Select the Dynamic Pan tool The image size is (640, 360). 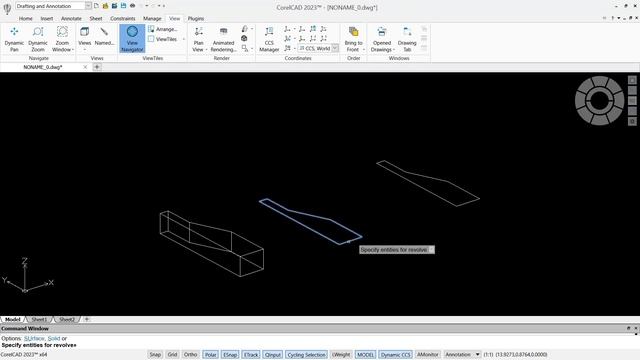(x=14, y=39)
